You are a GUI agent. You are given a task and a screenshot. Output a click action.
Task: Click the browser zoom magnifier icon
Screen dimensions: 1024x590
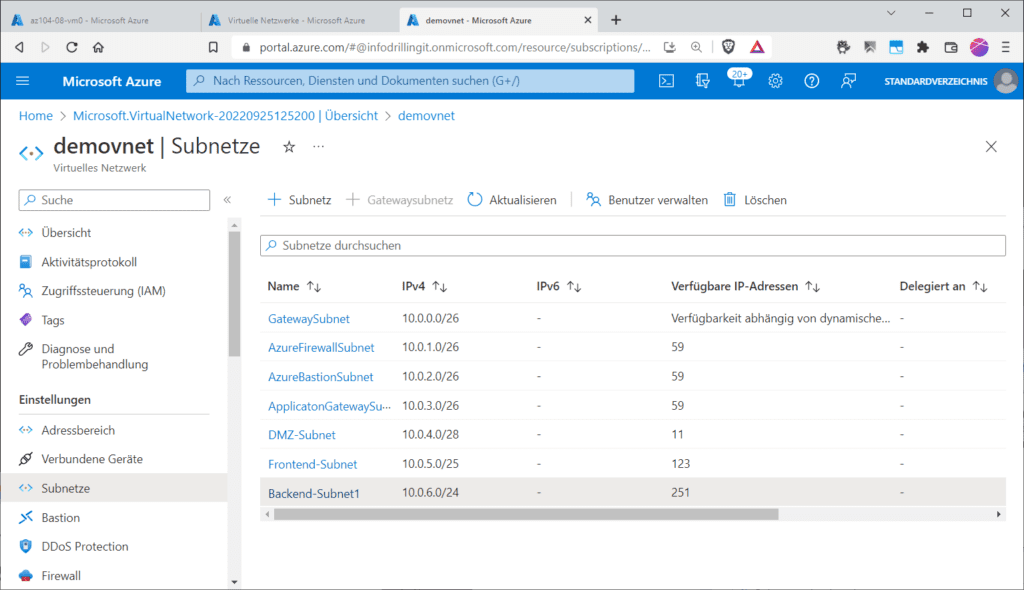(696, 47)
